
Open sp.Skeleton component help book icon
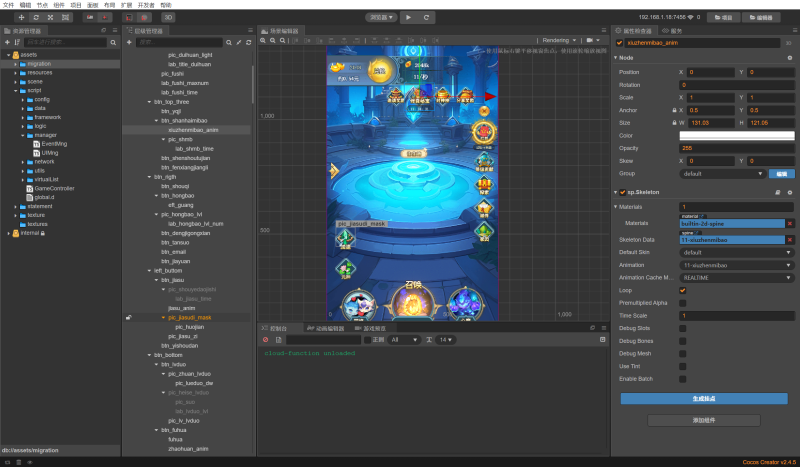tap(778, 192)
